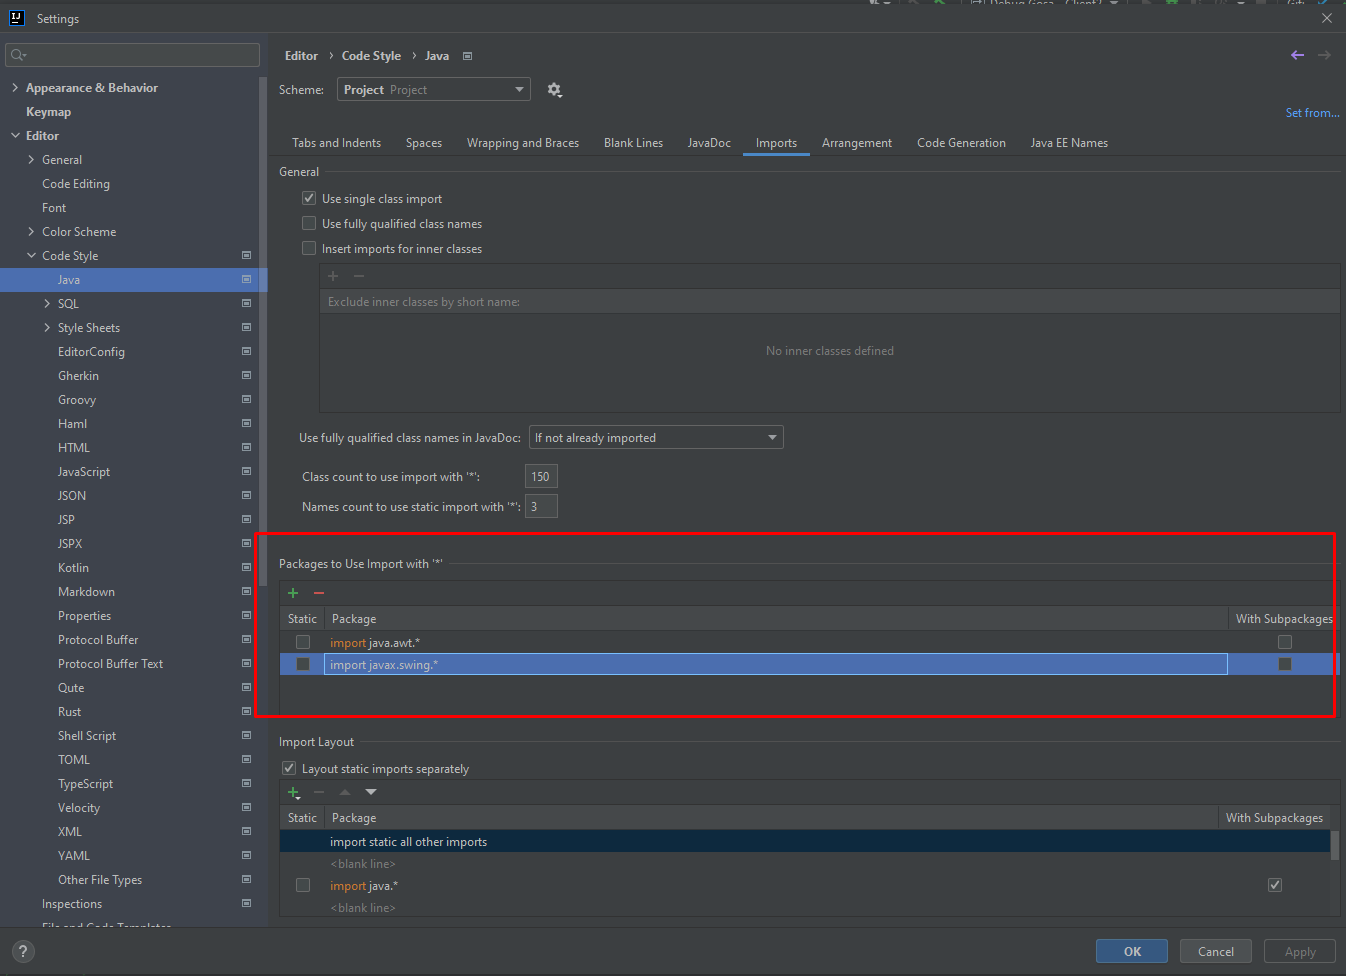Switch to the JavaDoc tab
The height and width of the screenshot is (976, 1346).
click(709, 143)
